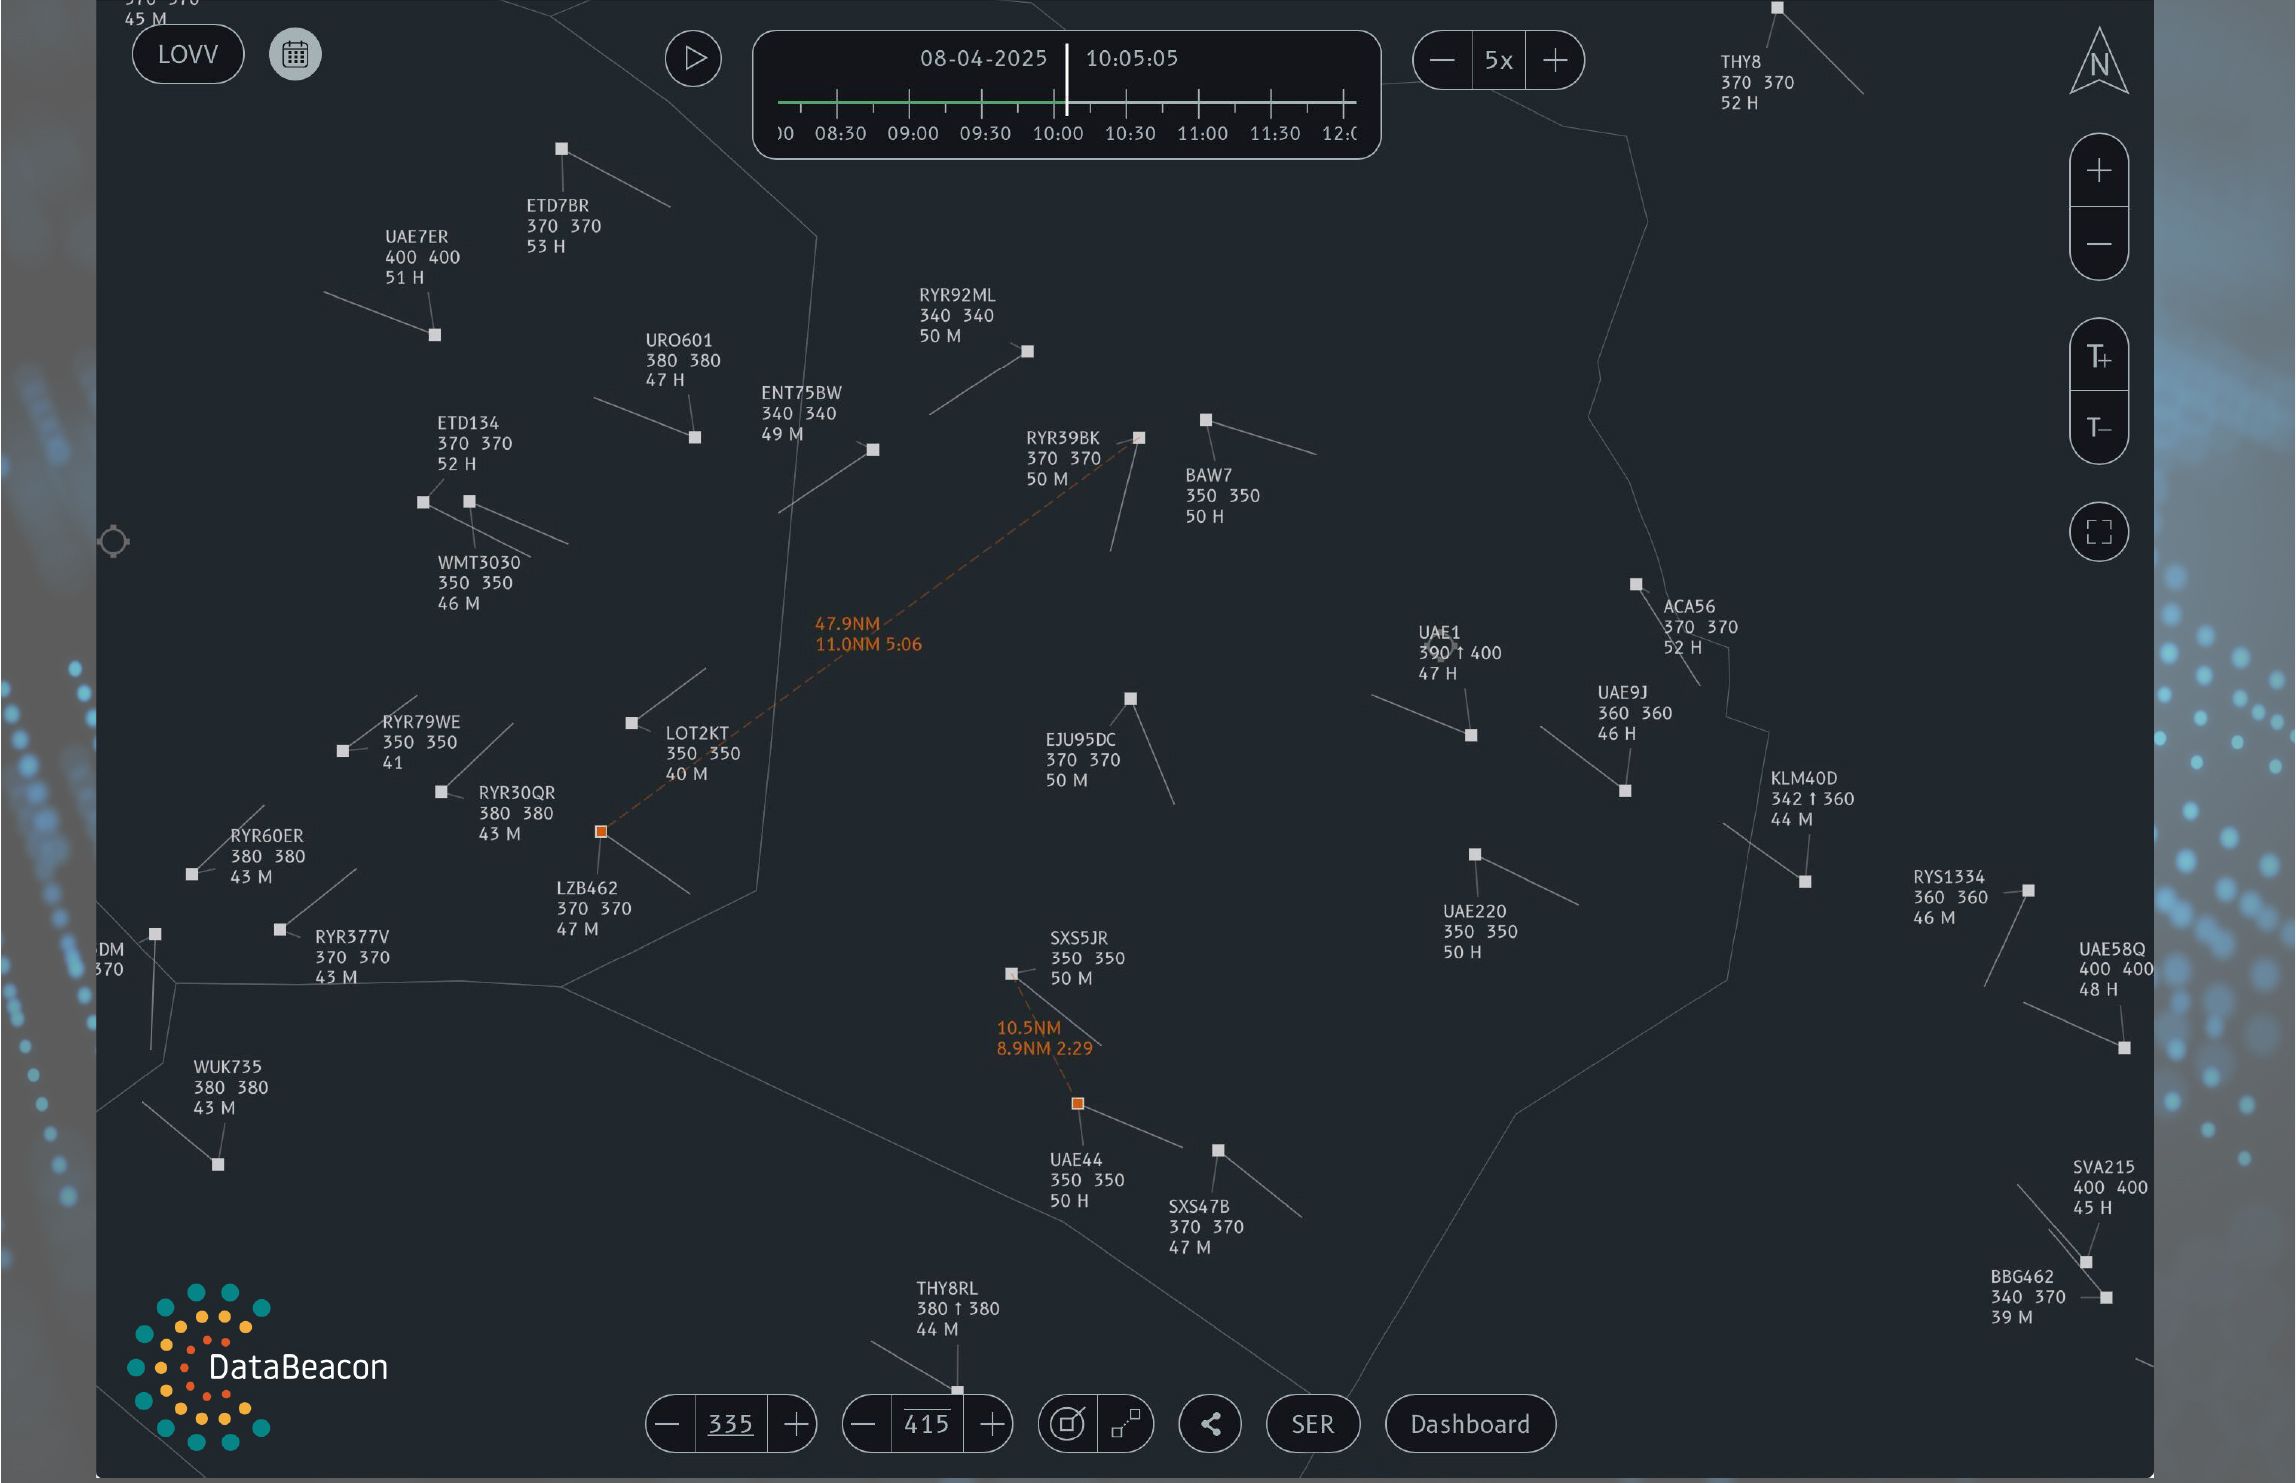Viewport: 2296px width, 1483px height.
Task: Increase label text size with T+
Action: (x=2098, y=356)
